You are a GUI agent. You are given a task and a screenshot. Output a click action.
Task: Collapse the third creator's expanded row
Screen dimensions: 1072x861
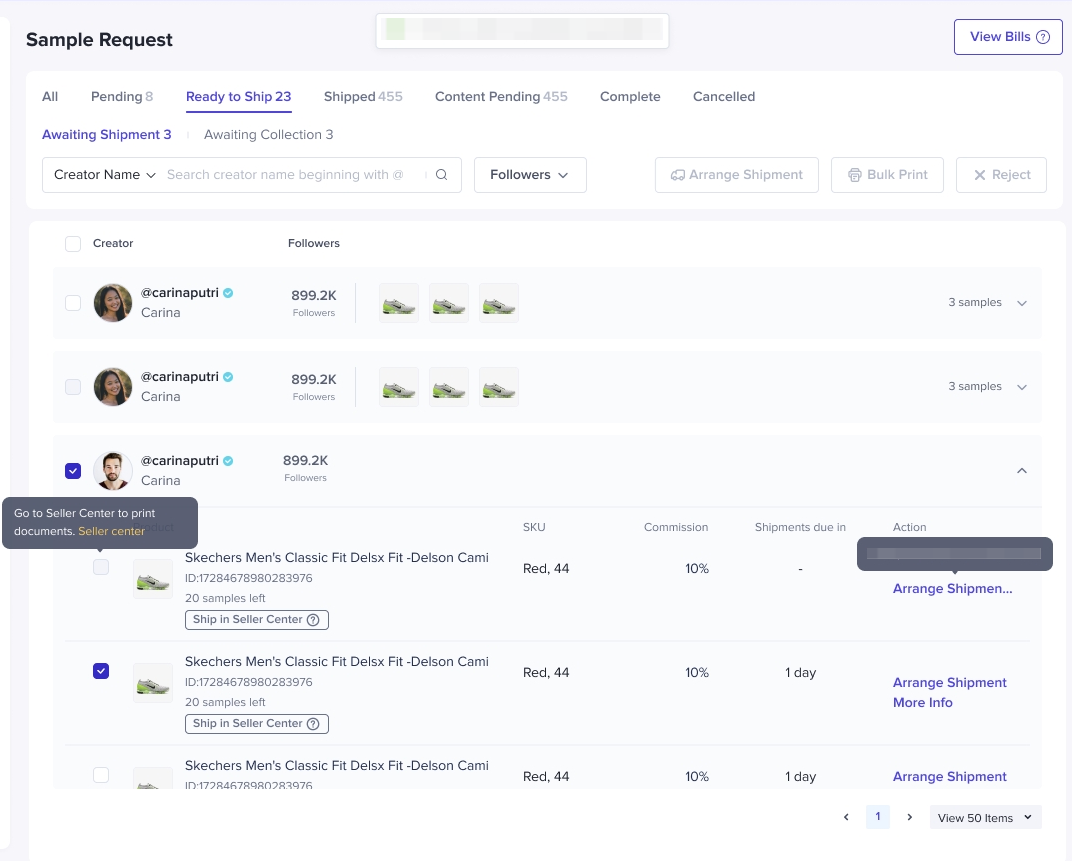1021,471
